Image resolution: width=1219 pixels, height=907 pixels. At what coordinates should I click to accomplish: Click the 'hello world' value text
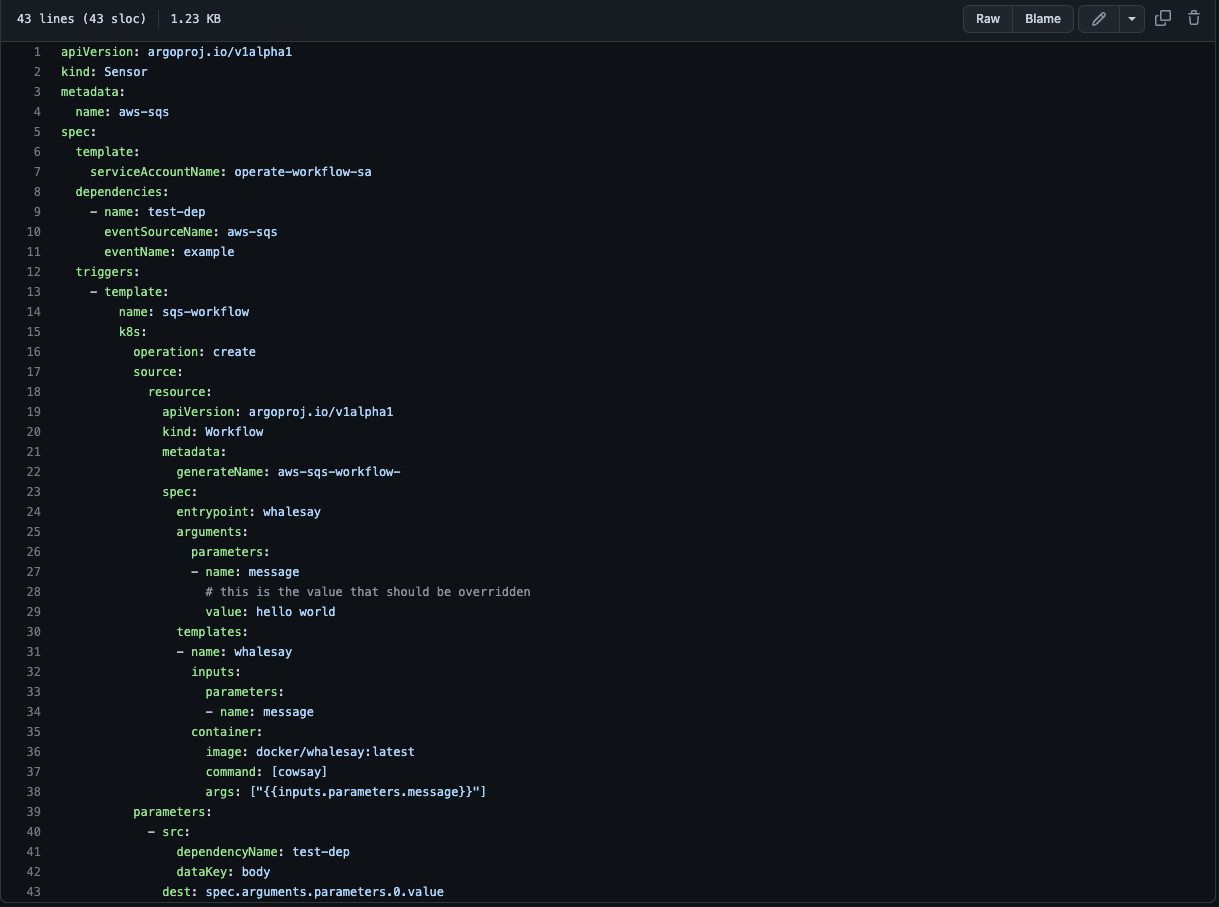[295, 612]
